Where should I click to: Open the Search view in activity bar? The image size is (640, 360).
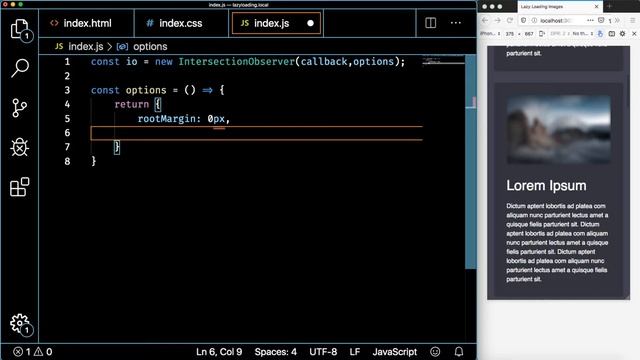(20, 68)
